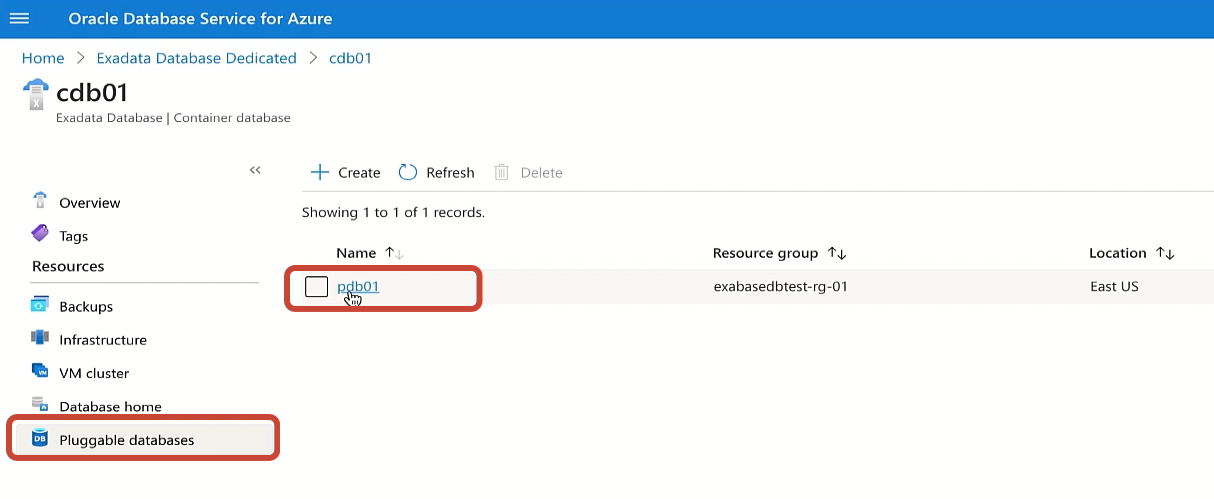Screen dimensions: 1214x499
Task: Go to Backups resource
Action: click(85, 307)
